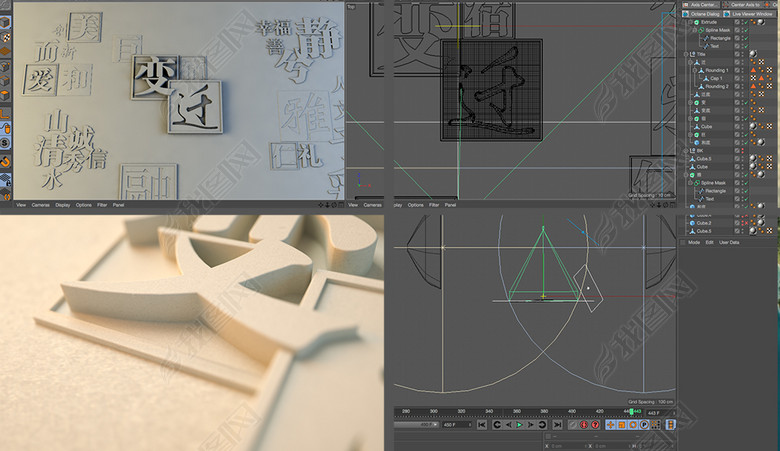Click the material sphere tag on Title row
This screenshot has width=780, height=451.
753,54
